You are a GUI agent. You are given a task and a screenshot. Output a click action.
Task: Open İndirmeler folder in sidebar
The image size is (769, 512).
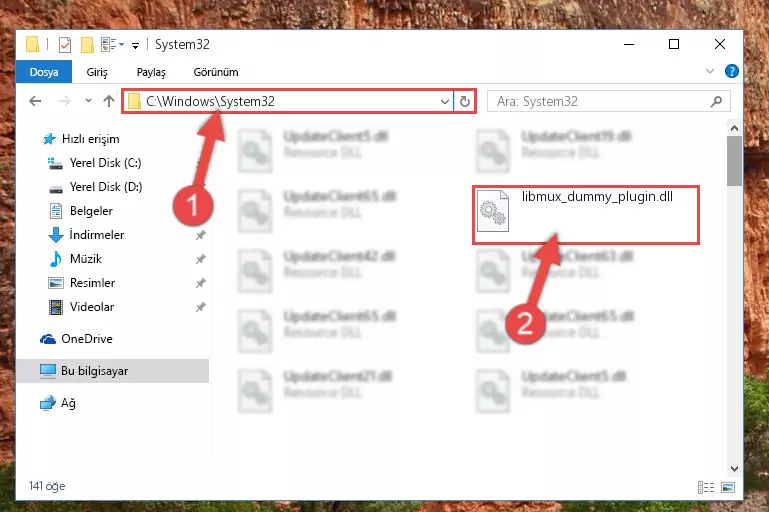point(87,235)
